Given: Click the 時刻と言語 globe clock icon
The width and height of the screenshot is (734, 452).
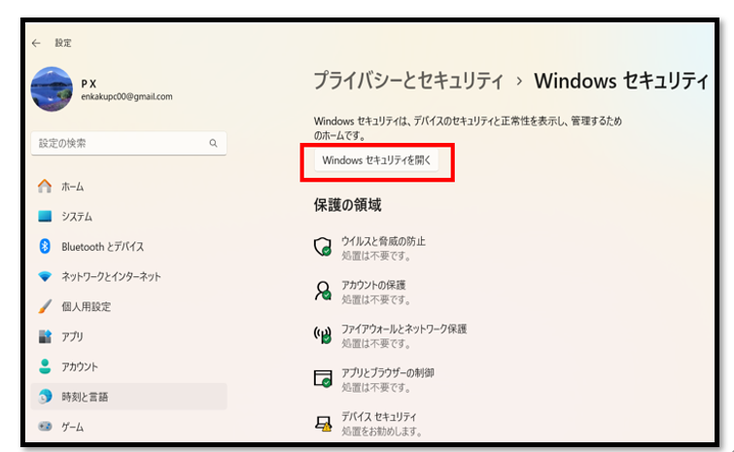Looking at the screenshot, I should click(45, 397).
